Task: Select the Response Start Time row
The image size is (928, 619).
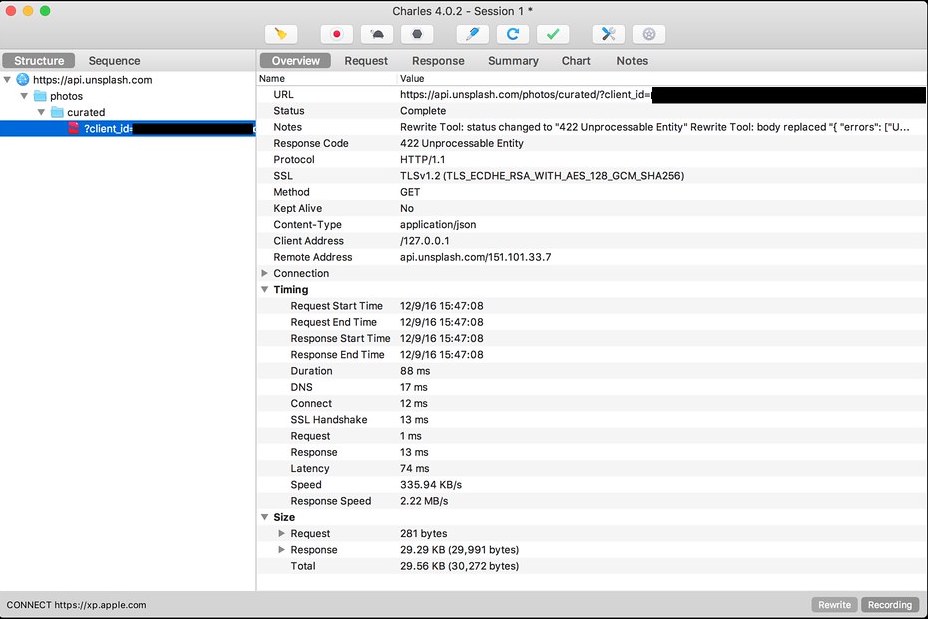Action: click(592, 338)
